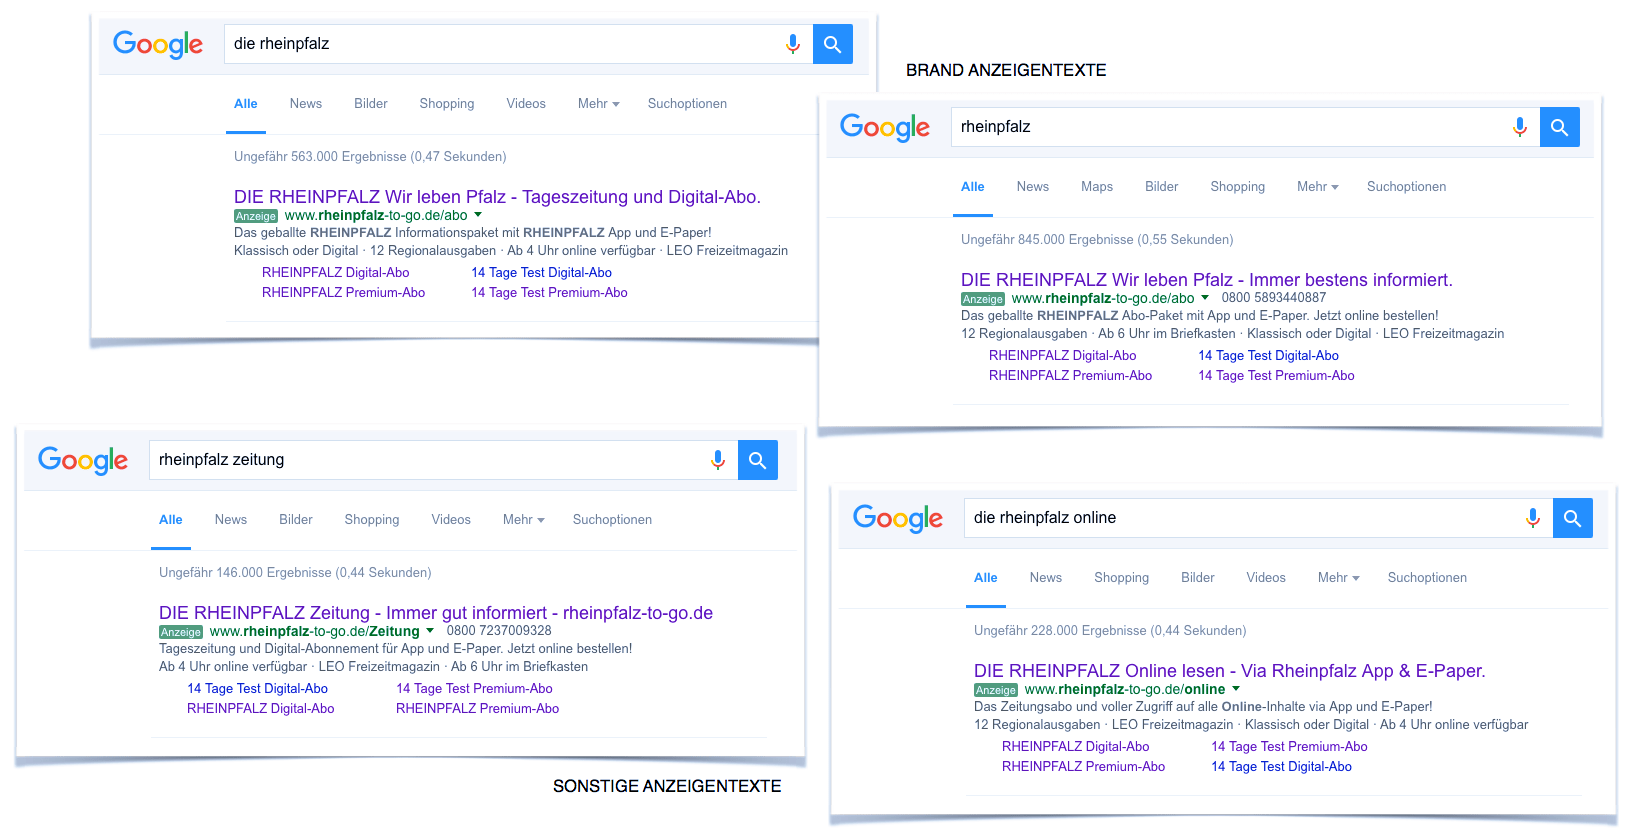The image size is (1631, 838).
Task: Click '14 Tage Test Digital-Abo' in 'rheinpfalz zeitung' ad
Action: (258, 689)
